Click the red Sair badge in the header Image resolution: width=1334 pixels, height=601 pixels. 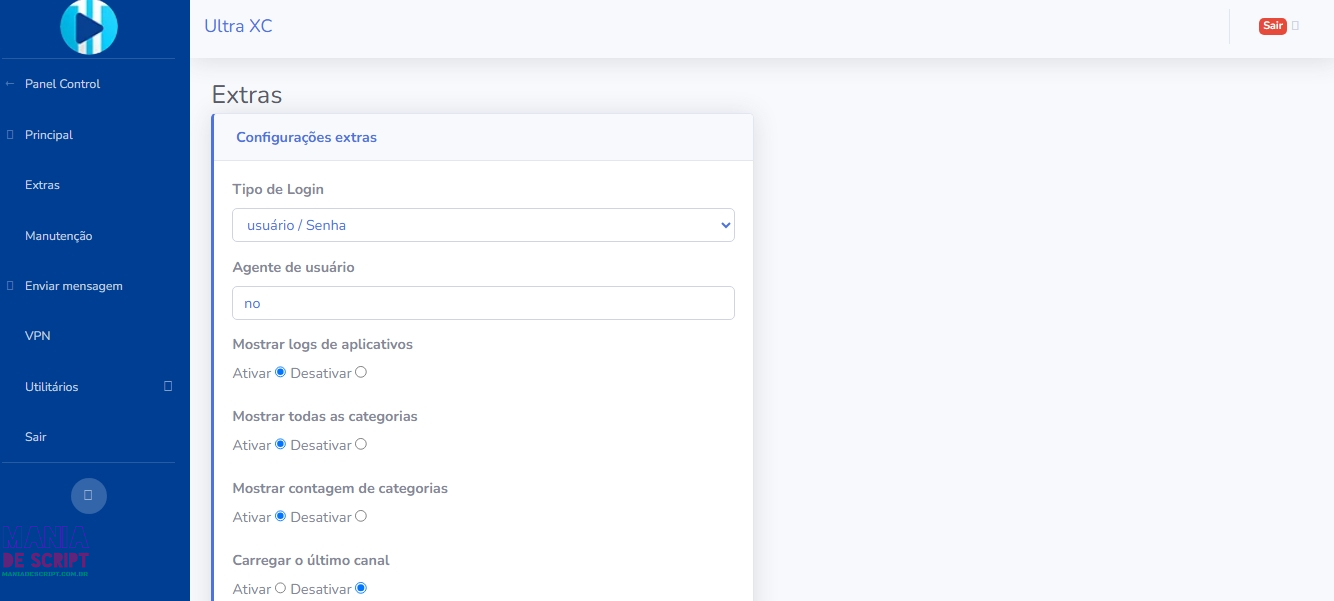[x=1272, y=26]
